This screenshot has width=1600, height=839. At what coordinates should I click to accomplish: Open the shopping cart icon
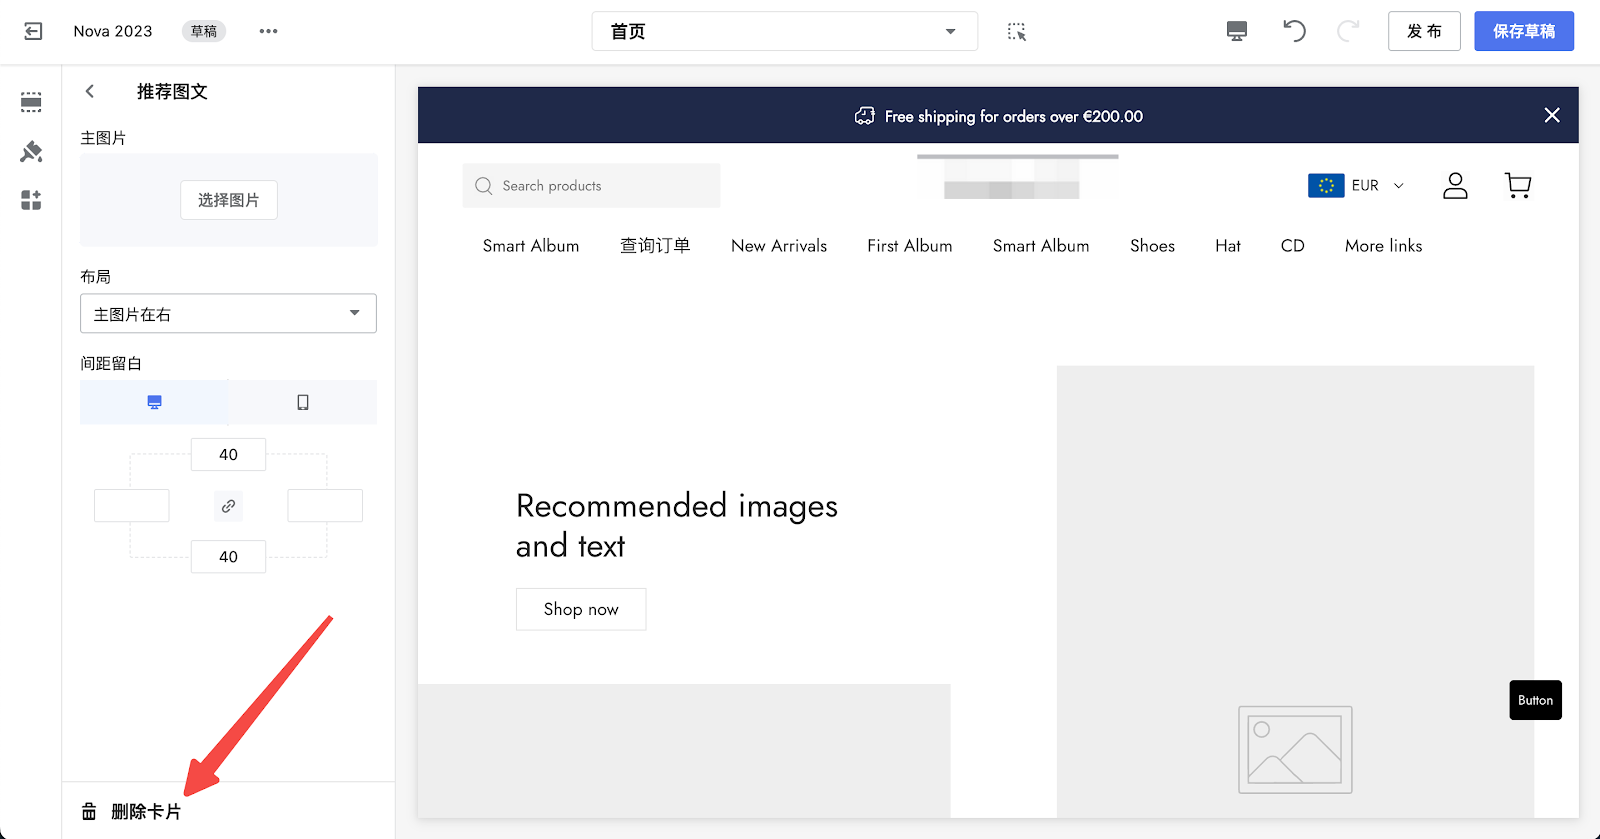tap(1518, 185)
